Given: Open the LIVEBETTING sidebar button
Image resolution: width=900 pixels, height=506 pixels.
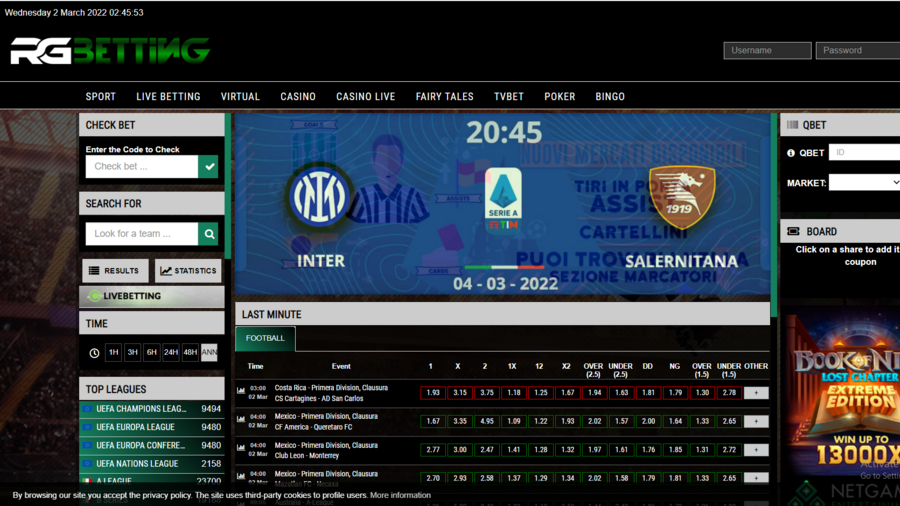Looking at the screenshot, I should pyautogui.click(x=152, y=296).
